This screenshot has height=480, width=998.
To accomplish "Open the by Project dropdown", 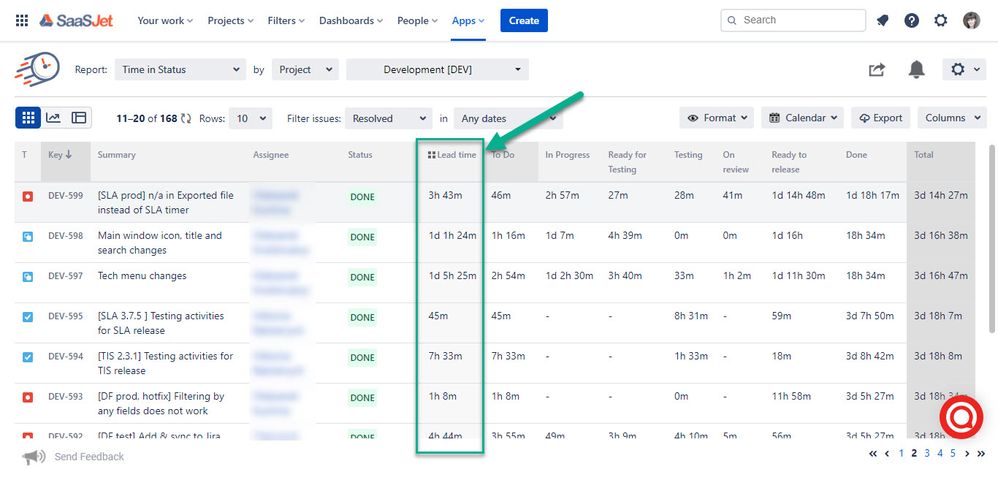I will [306, 69].
